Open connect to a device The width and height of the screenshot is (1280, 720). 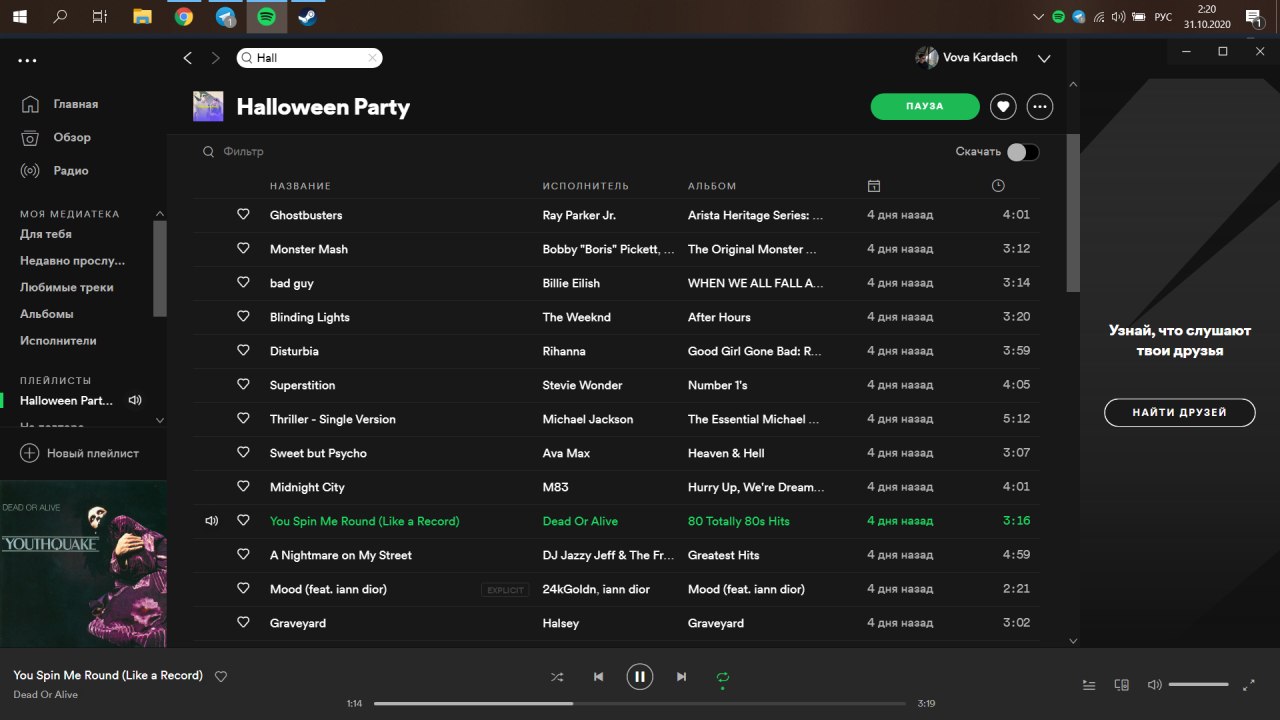[x=1122, y=685]
